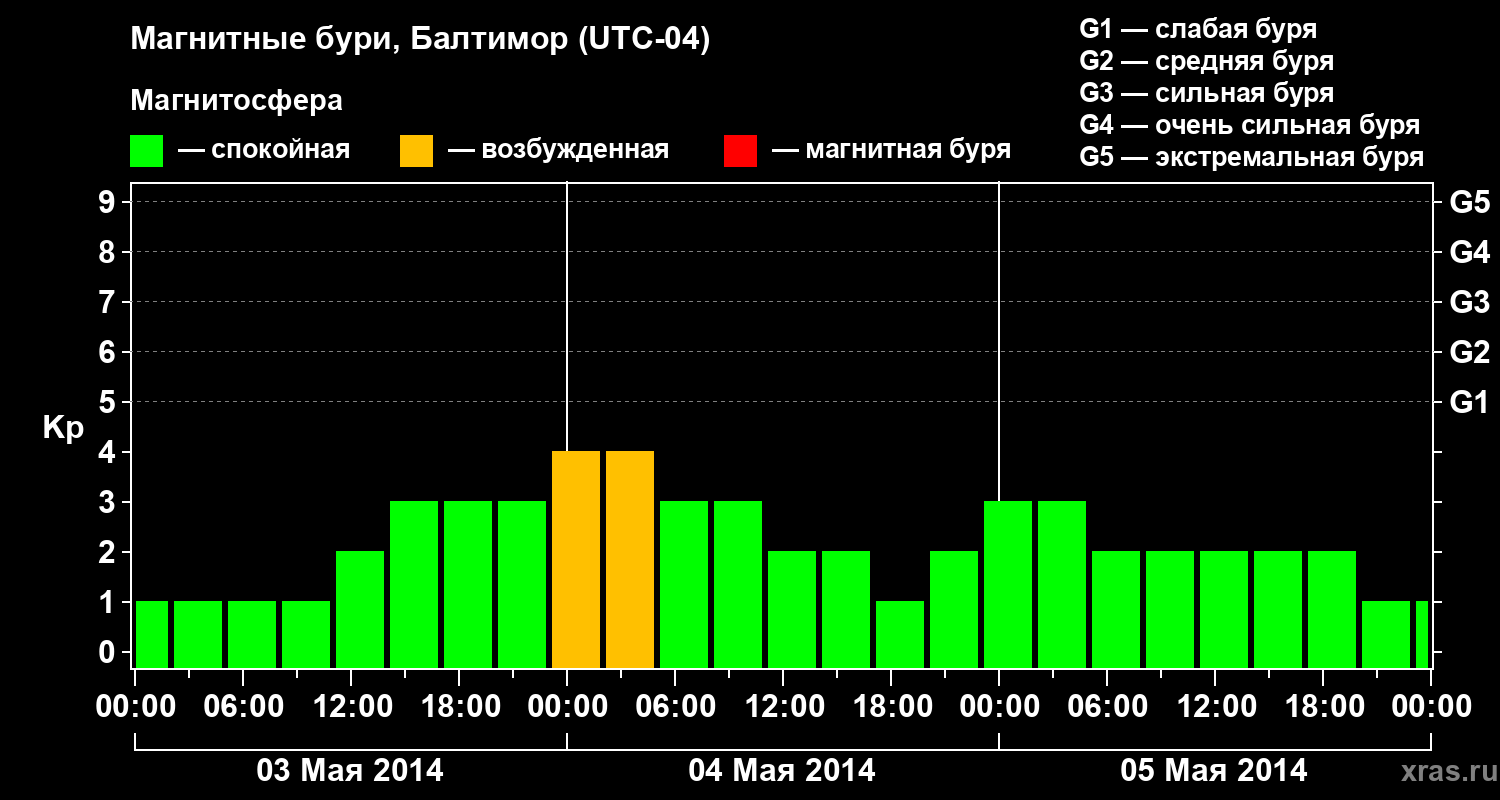Select the chart title 'Магнитные бури, Балтимор (UTC-04)'
This screenshot has height=800, width=1500.
point(420,40)
